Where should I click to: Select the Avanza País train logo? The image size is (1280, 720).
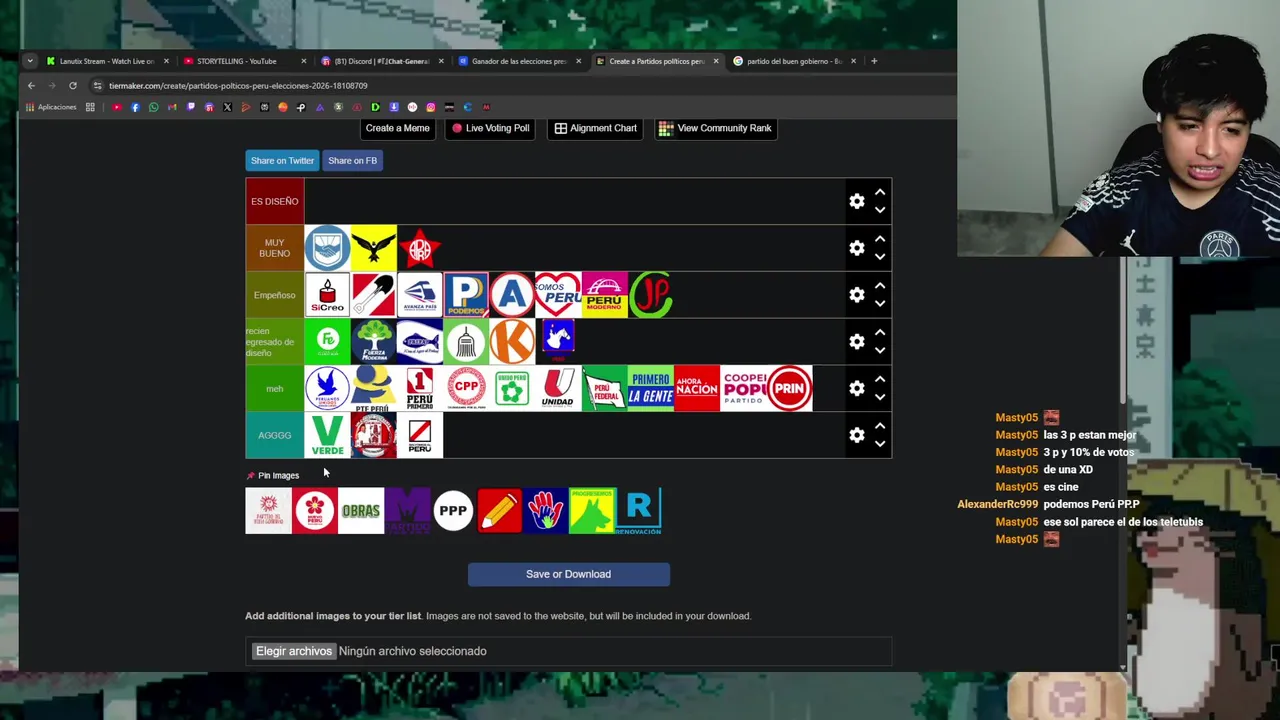[420, 295]
